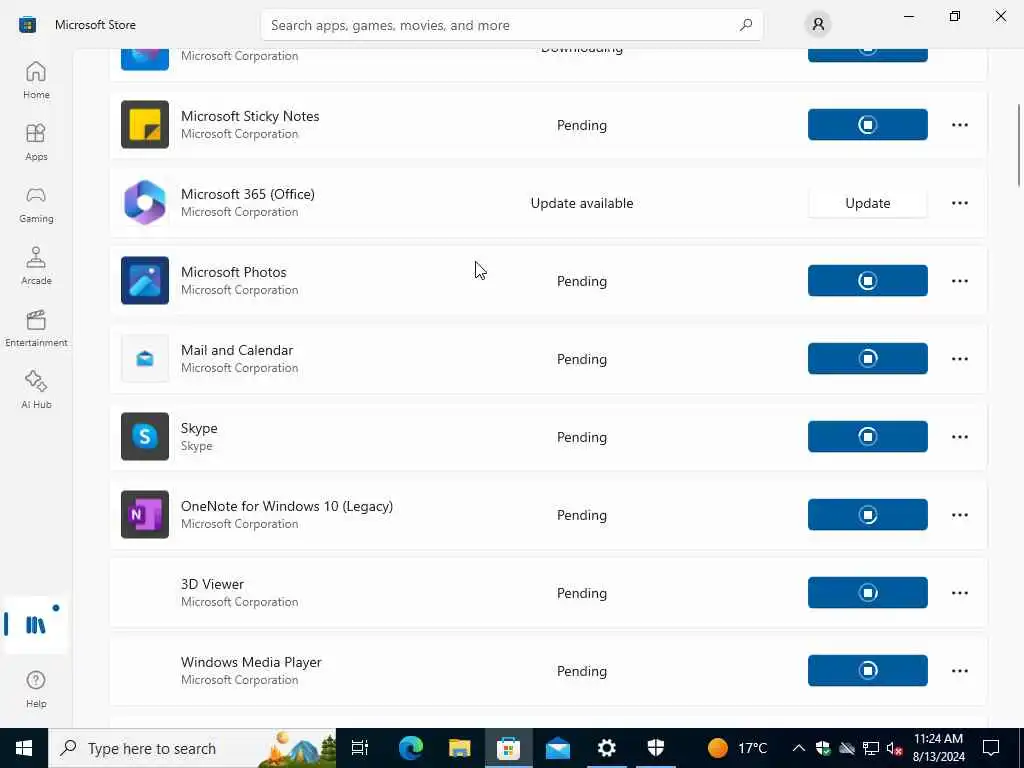Stop the Microsoft Sticky Notes pending update
The image size is (1024, 768).
click(867, 125)
